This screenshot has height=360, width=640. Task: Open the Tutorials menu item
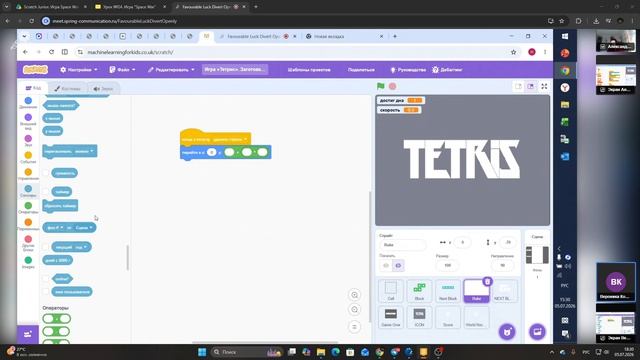pos(407,70)
